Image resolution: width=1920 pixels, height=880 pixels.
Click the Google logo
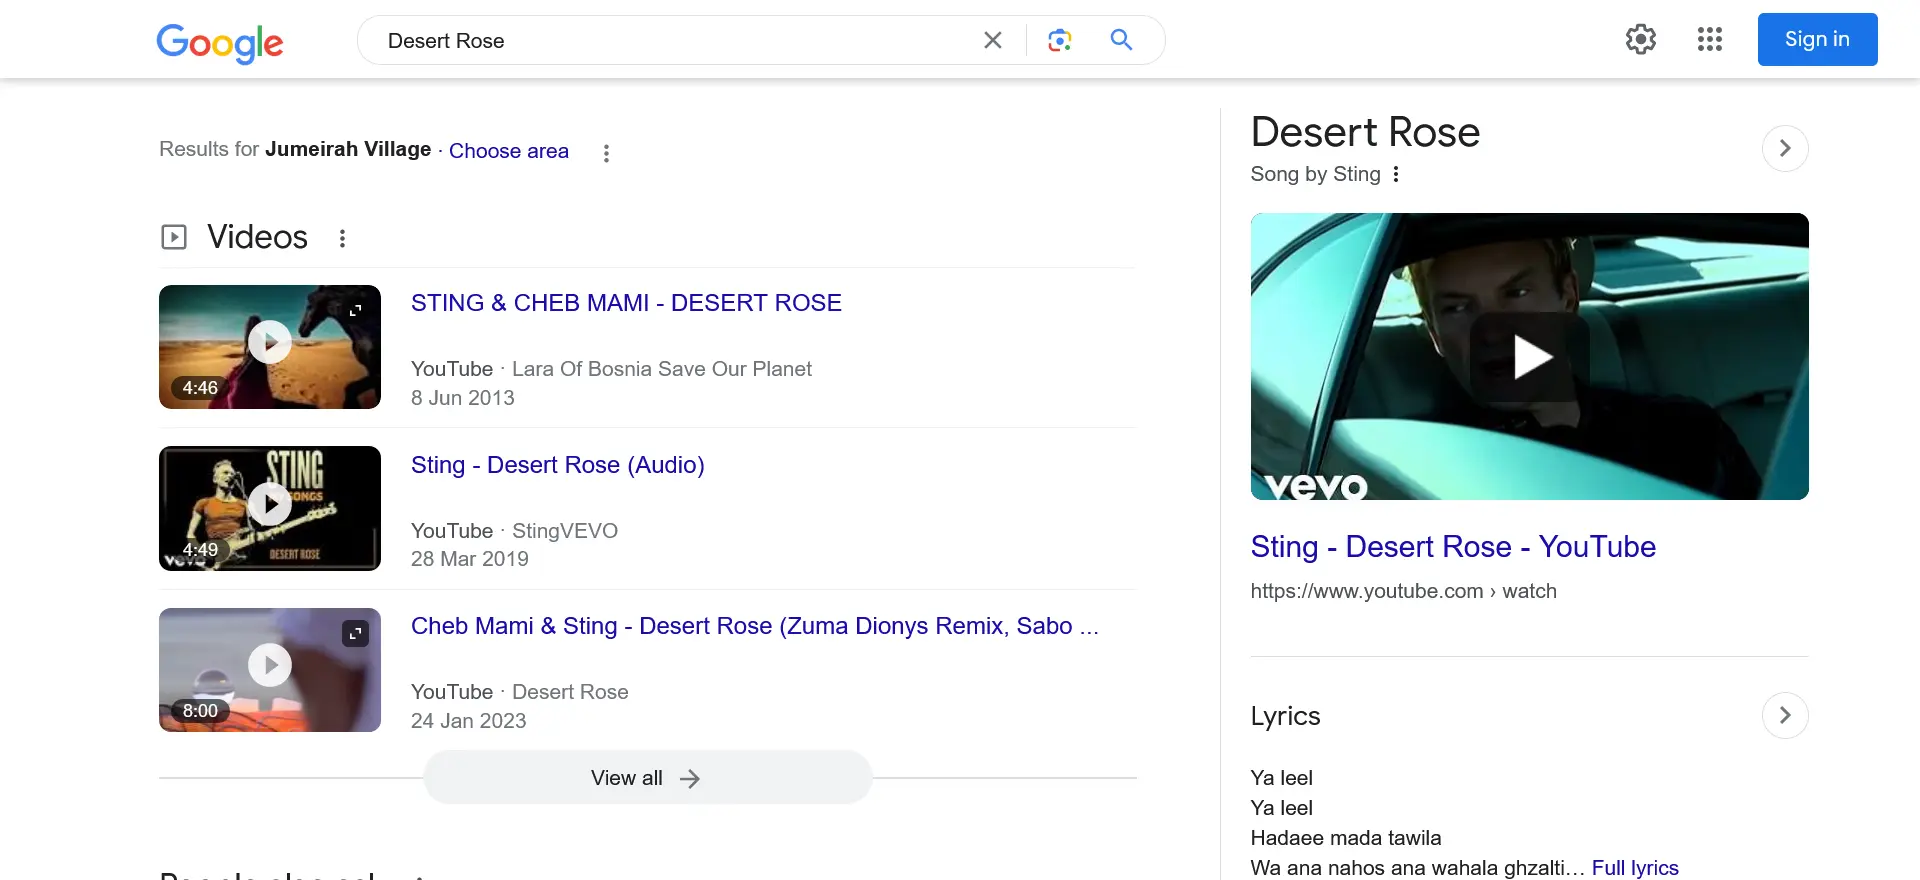pos(220,42)
